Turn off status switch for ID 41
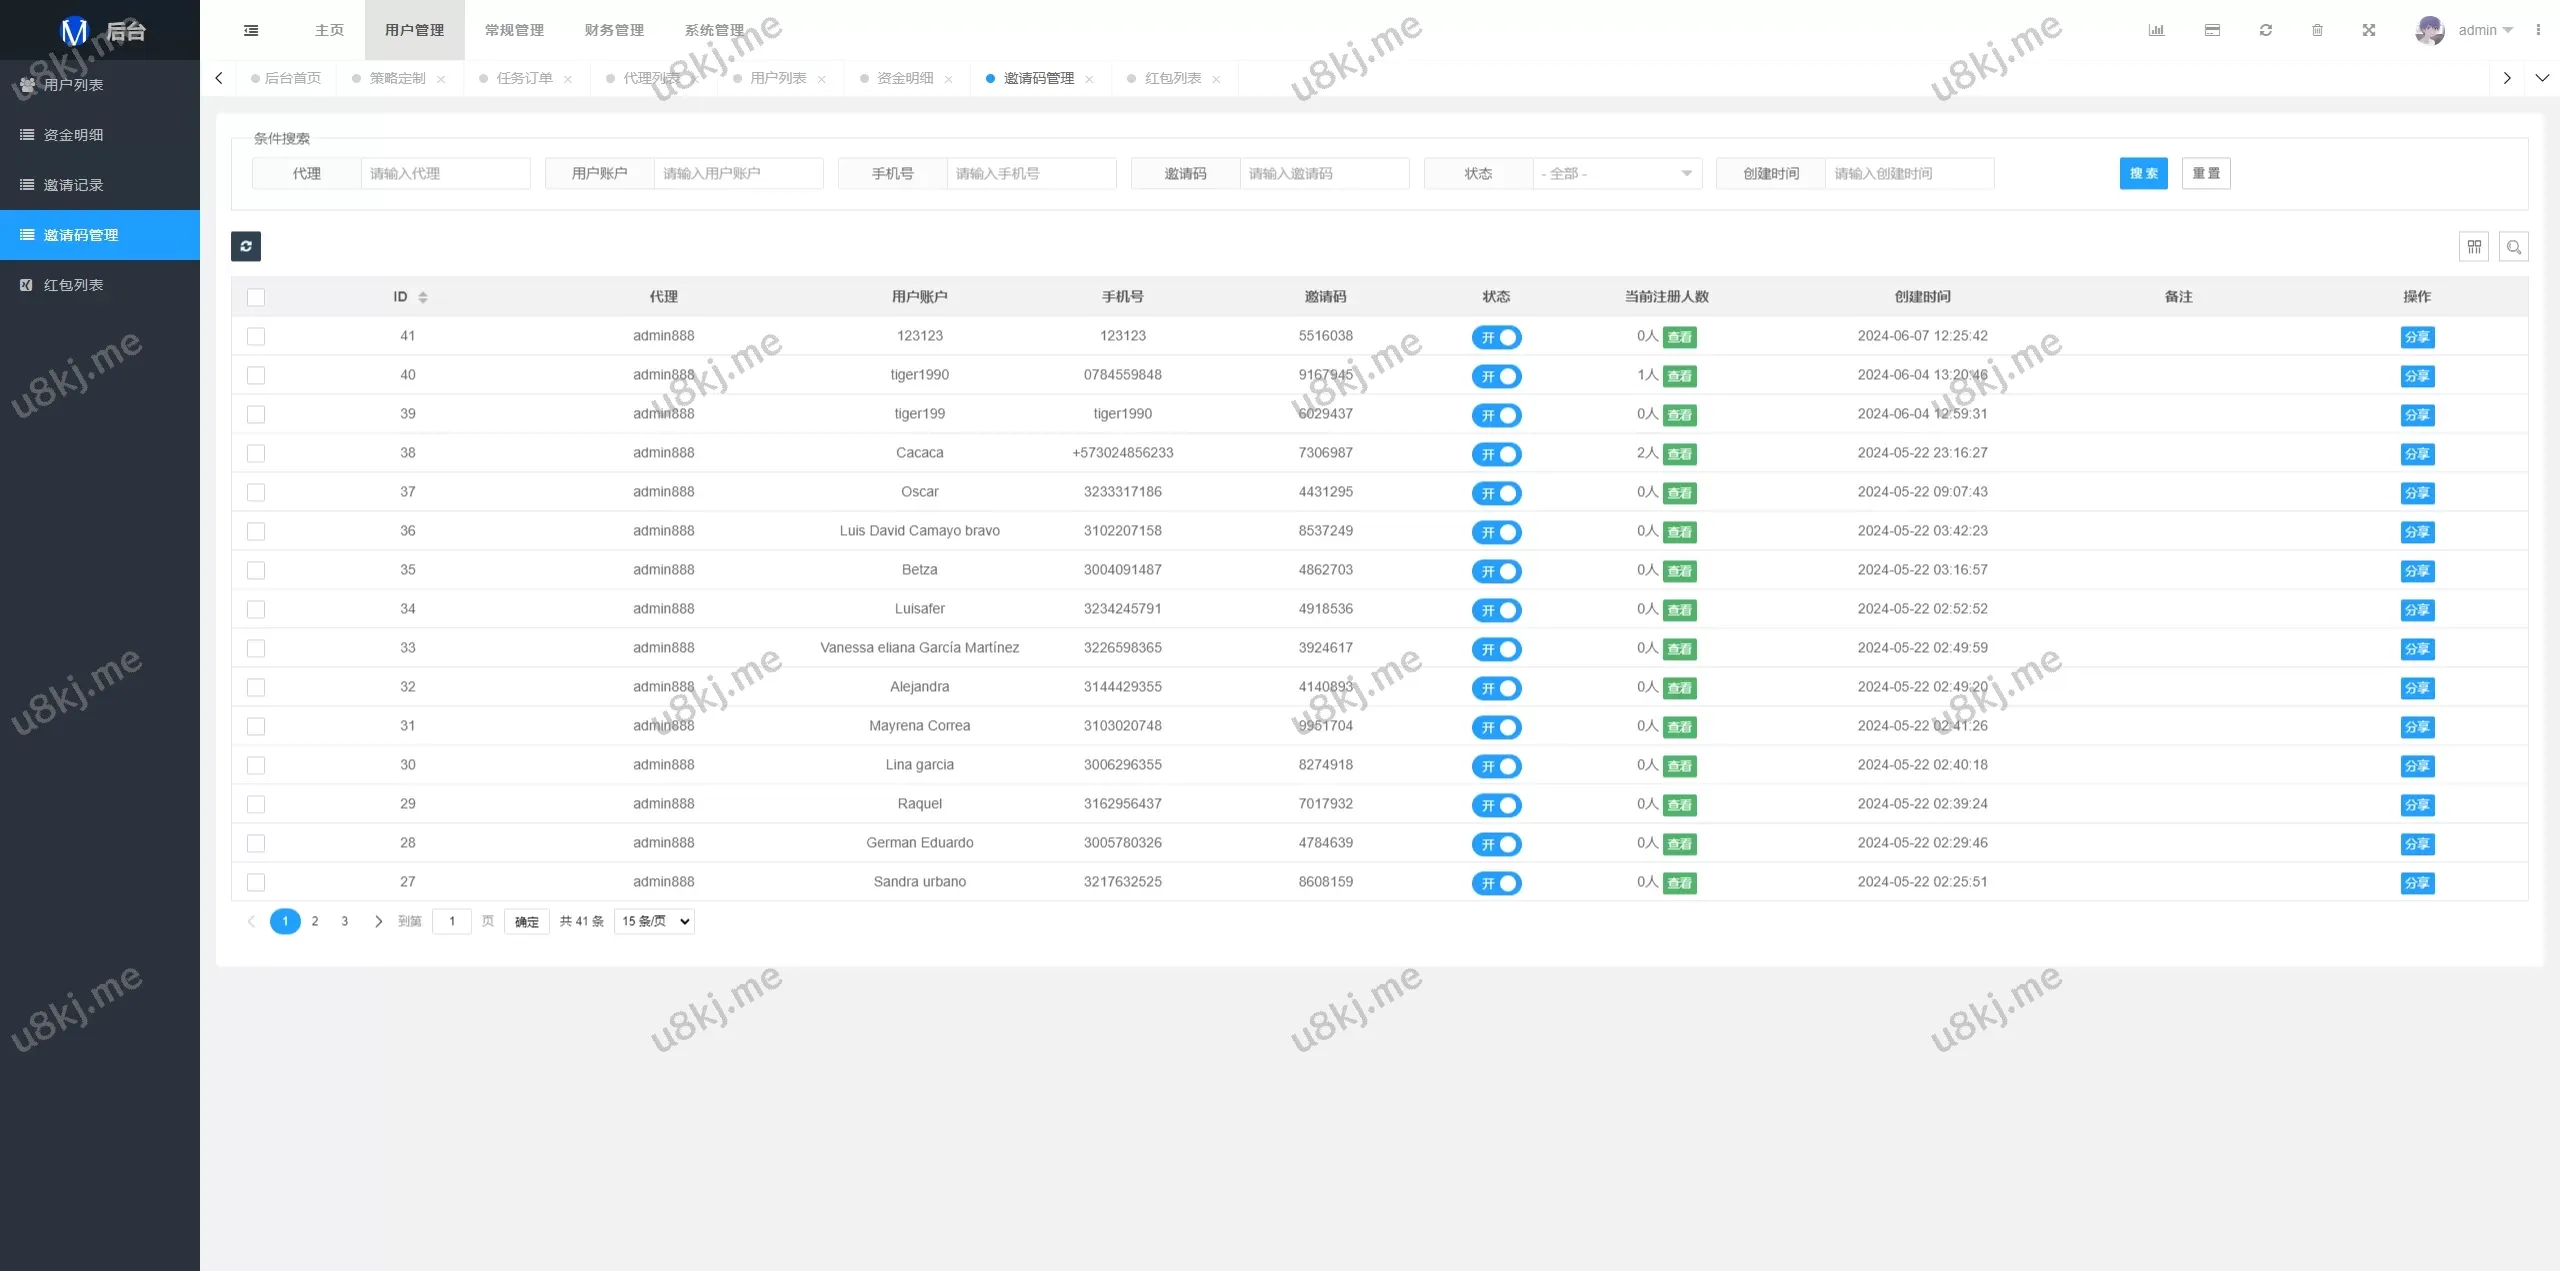 tap(1496, 337)
